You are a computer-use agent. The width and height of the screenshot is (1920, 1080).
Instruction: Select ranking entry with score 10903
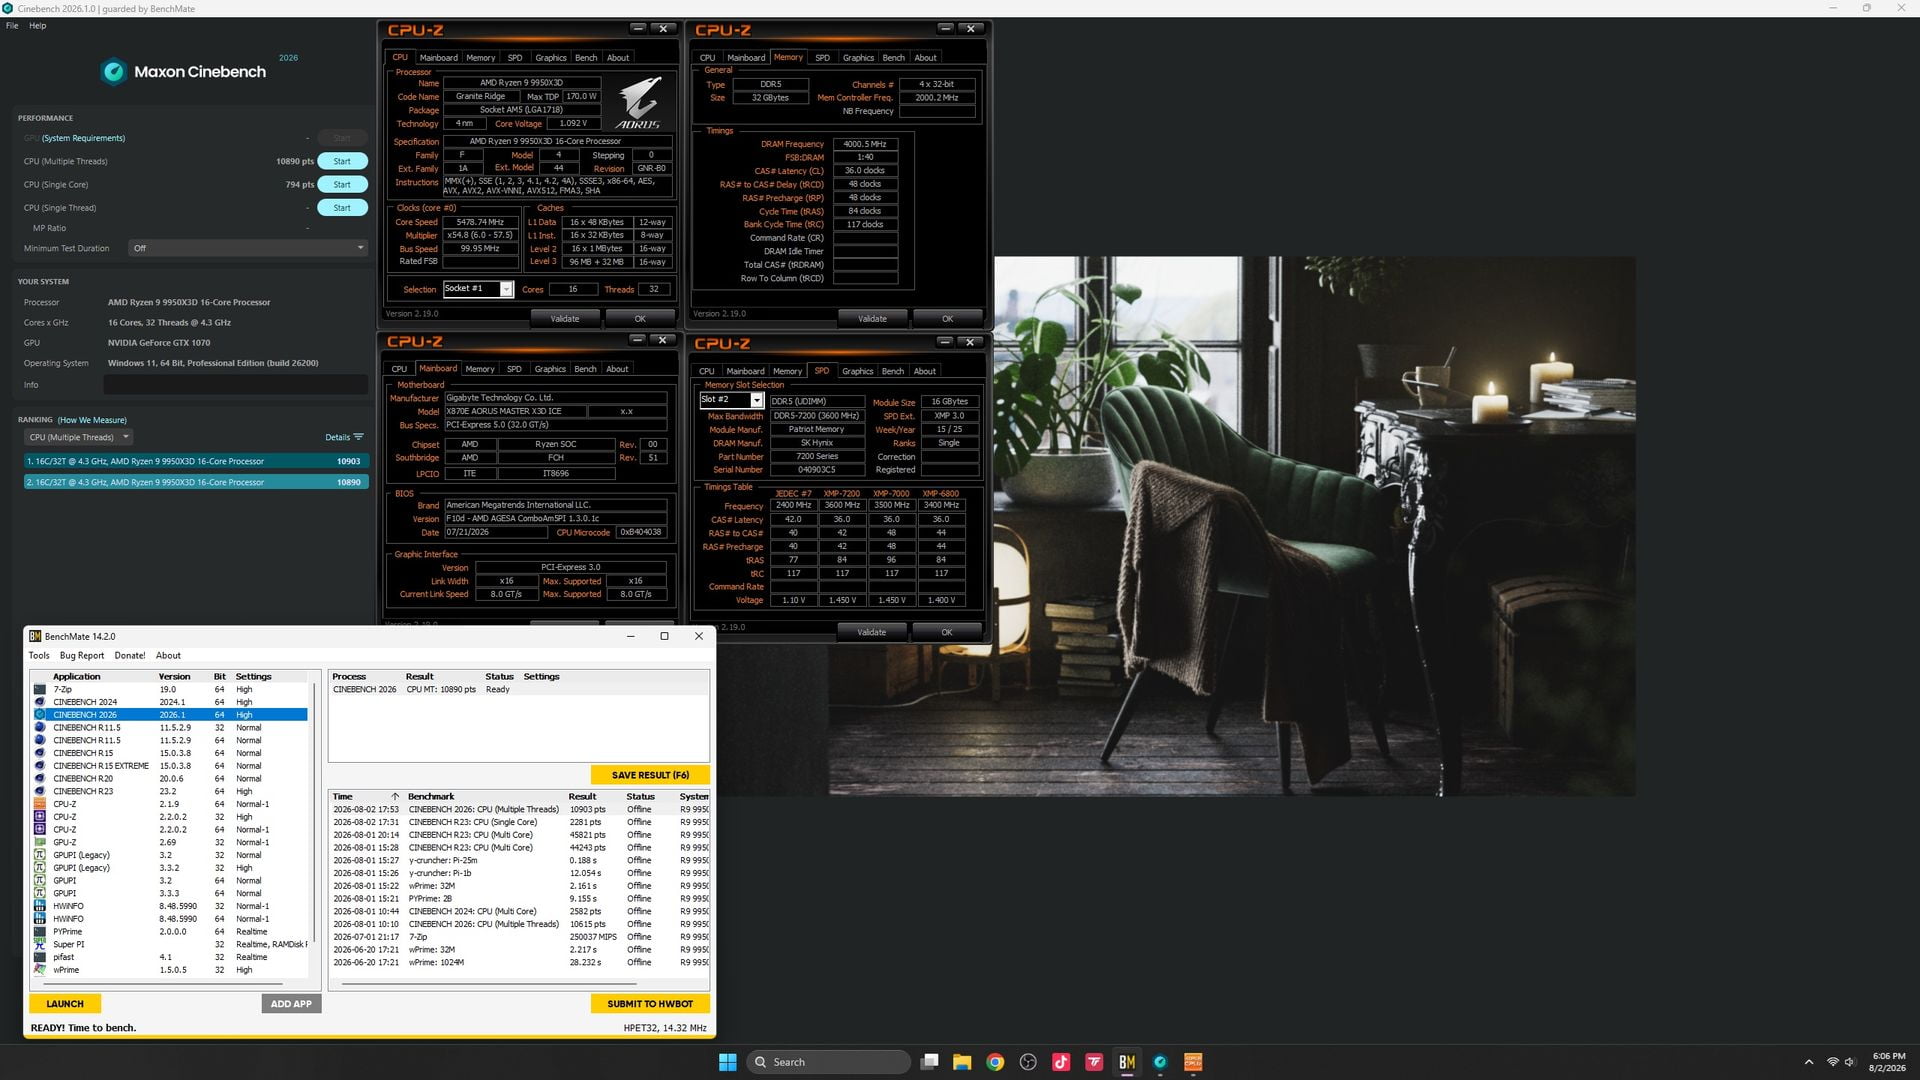[x=196, y=461]
